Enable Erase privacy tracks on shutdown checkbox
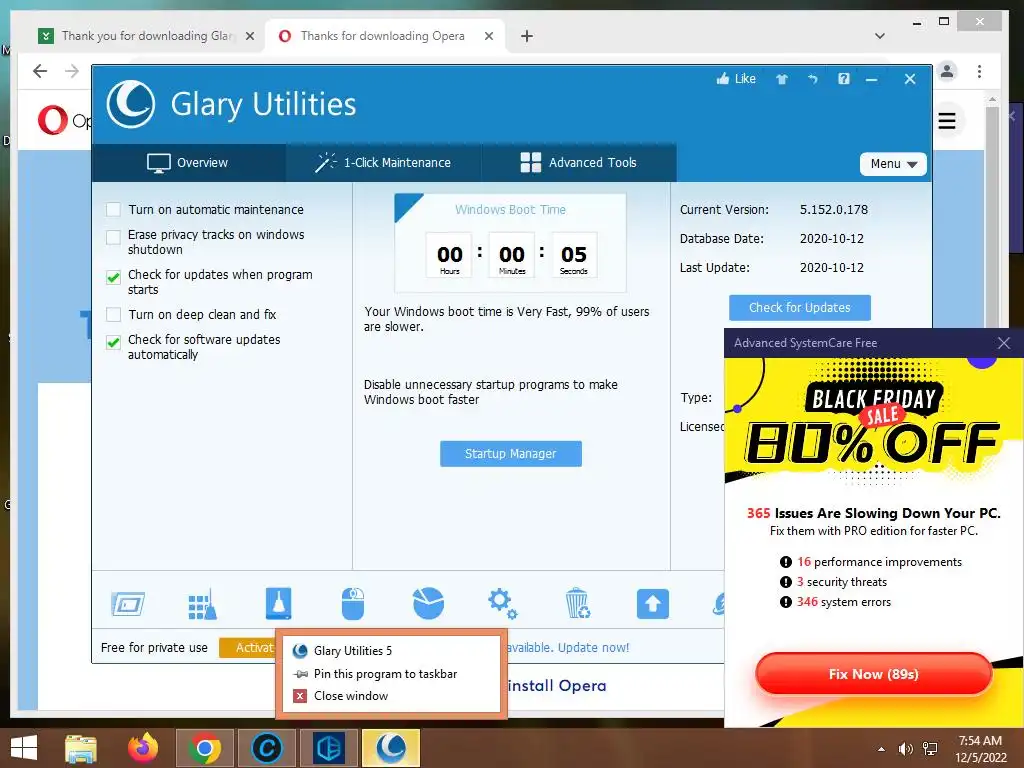 click(x=114, y=236)
